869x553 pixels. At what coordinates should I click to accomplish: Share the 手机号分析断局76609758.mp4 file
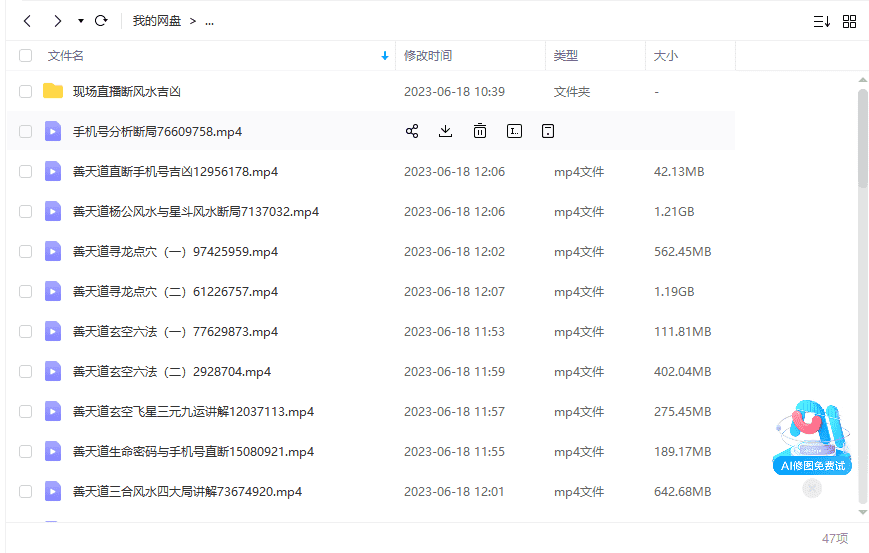click(x=412, y=131)
